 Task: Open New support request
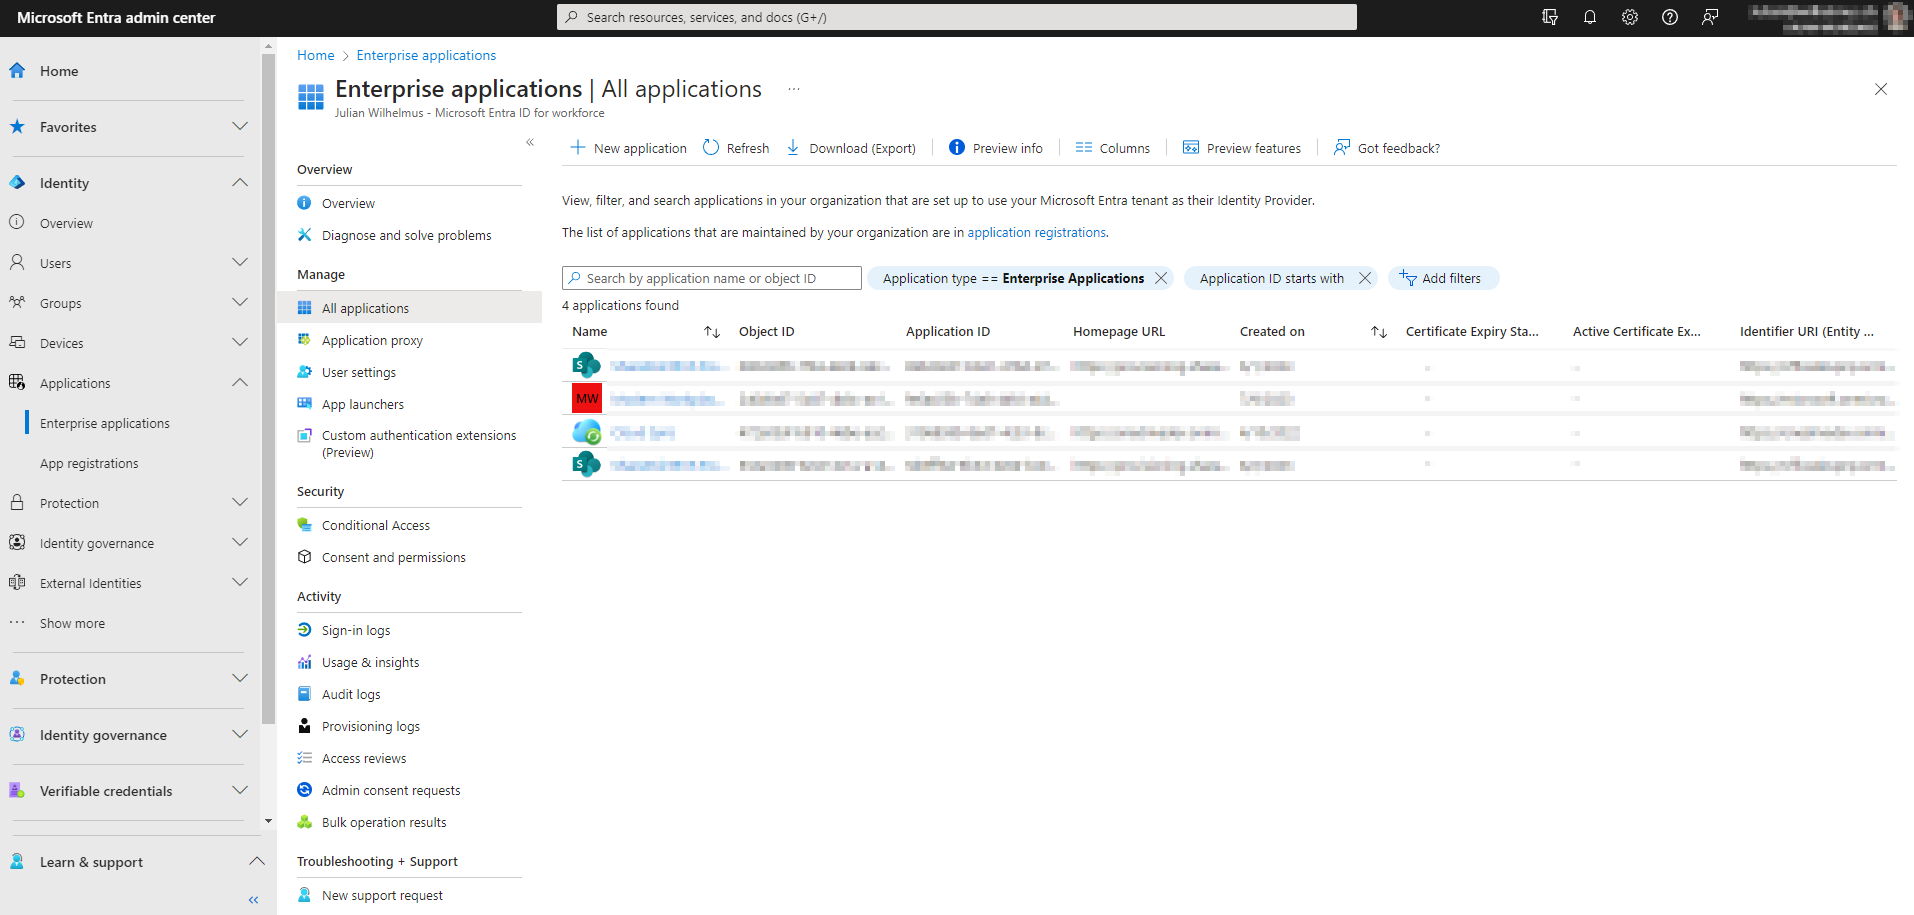pos(382,895)
